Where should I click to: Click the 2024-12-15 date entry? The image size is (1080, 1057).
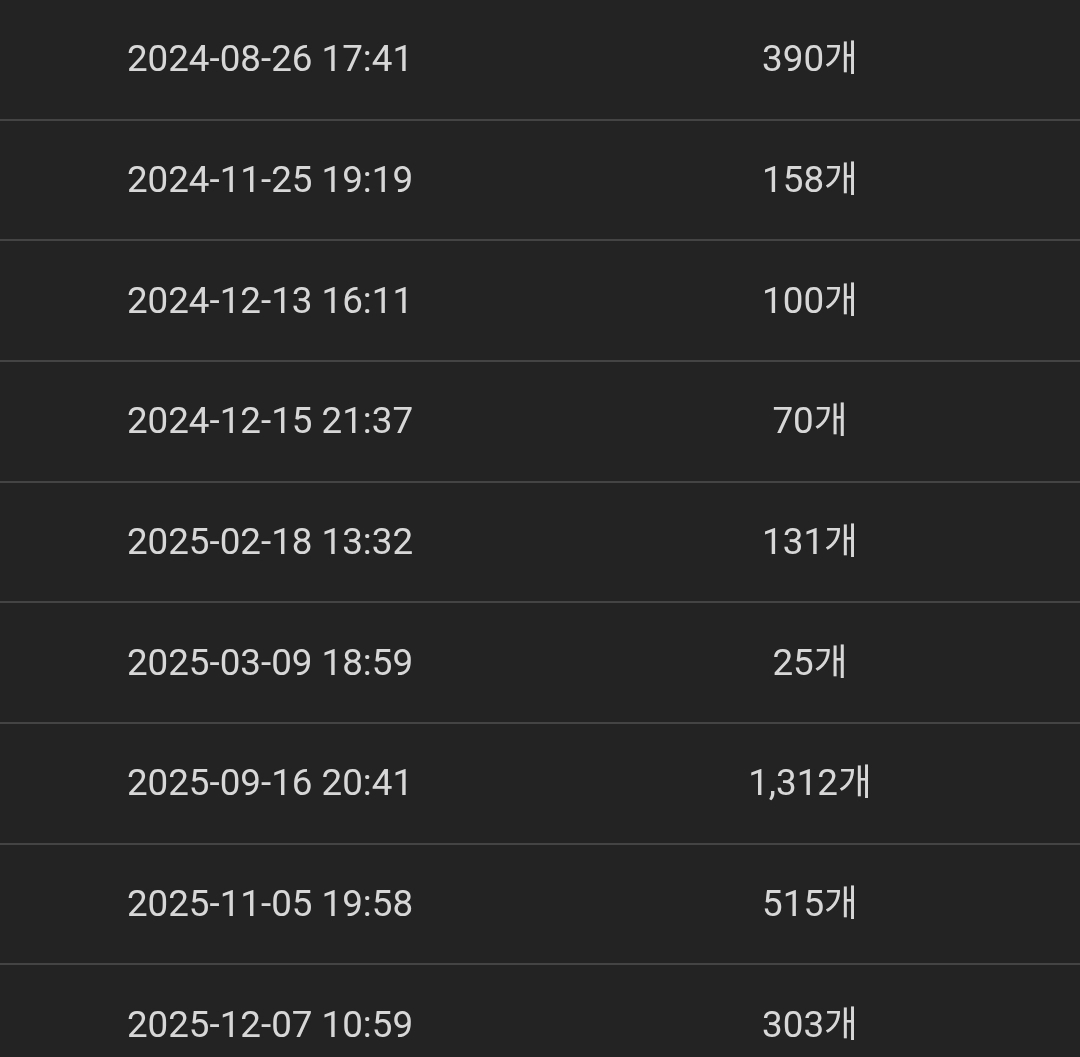(x=269, y=421)
